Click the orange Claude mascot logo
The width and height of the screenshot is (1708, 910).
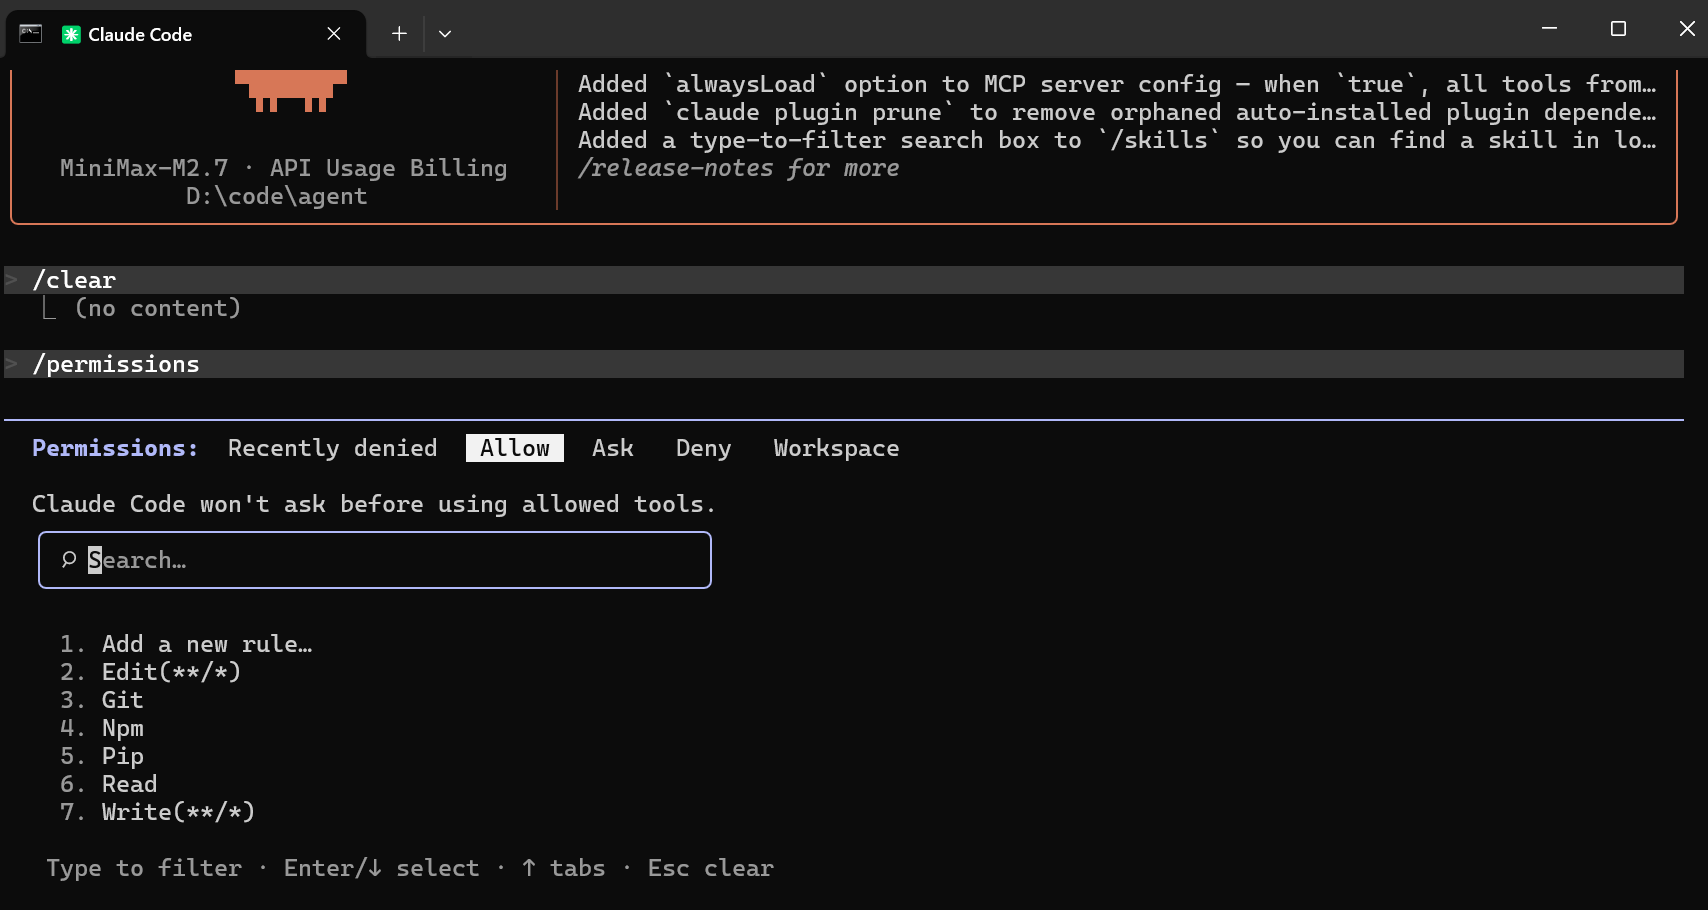coord(291,91)
